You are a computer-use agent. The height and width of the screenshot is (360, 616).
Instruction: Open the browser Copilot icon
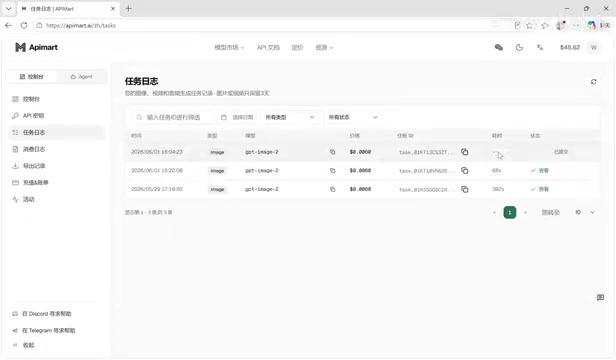(591, 26)
